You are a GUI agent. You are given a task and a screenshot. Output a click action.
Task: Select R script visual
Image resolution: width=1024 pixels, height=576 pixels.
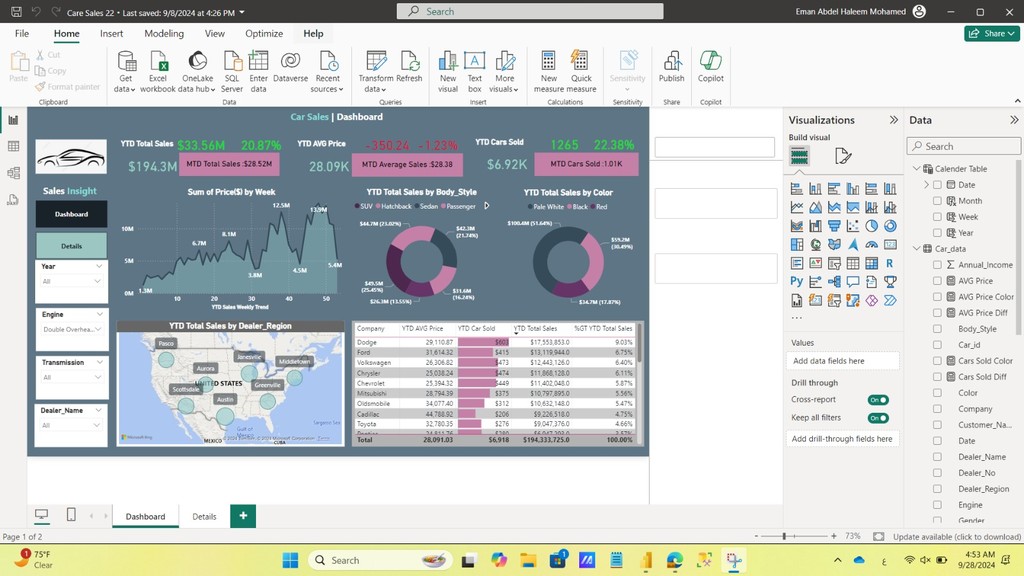[x=890, y=263]
